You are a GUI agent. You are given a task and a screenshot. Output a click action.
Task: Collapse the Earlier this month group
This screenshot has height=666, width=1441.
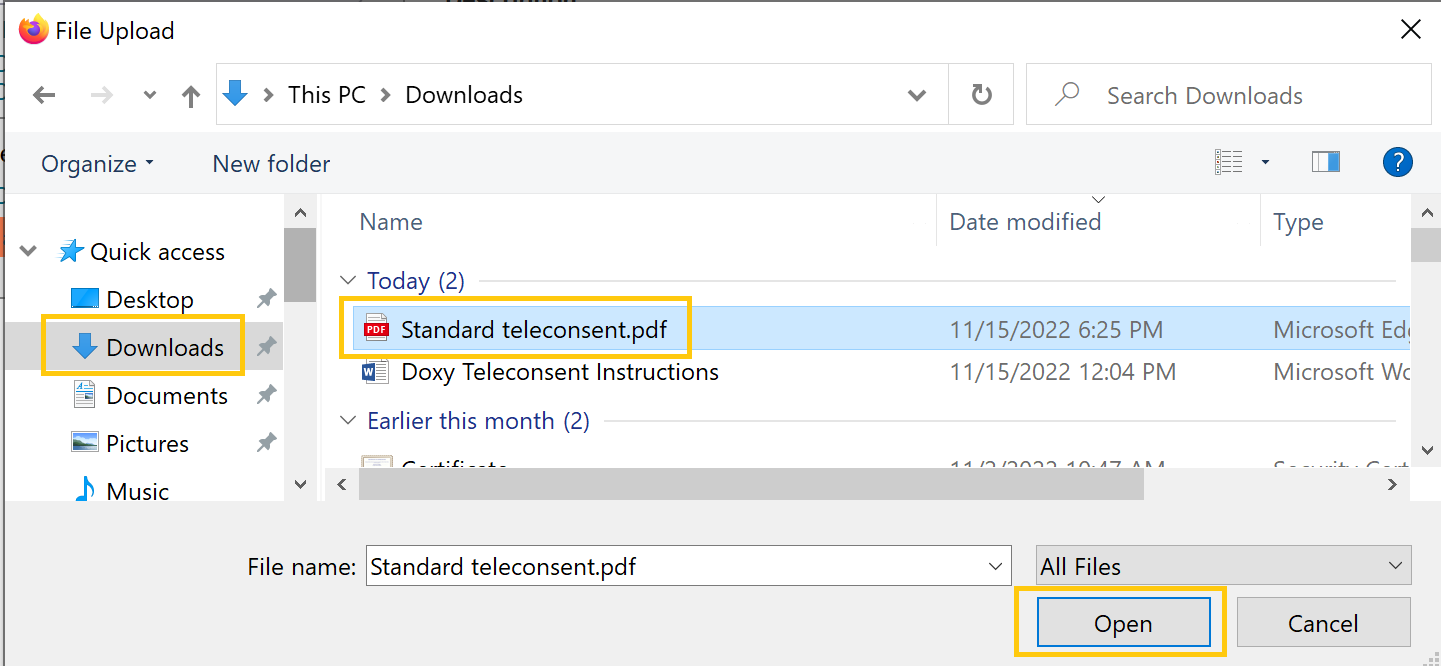(x=348, y=421)
